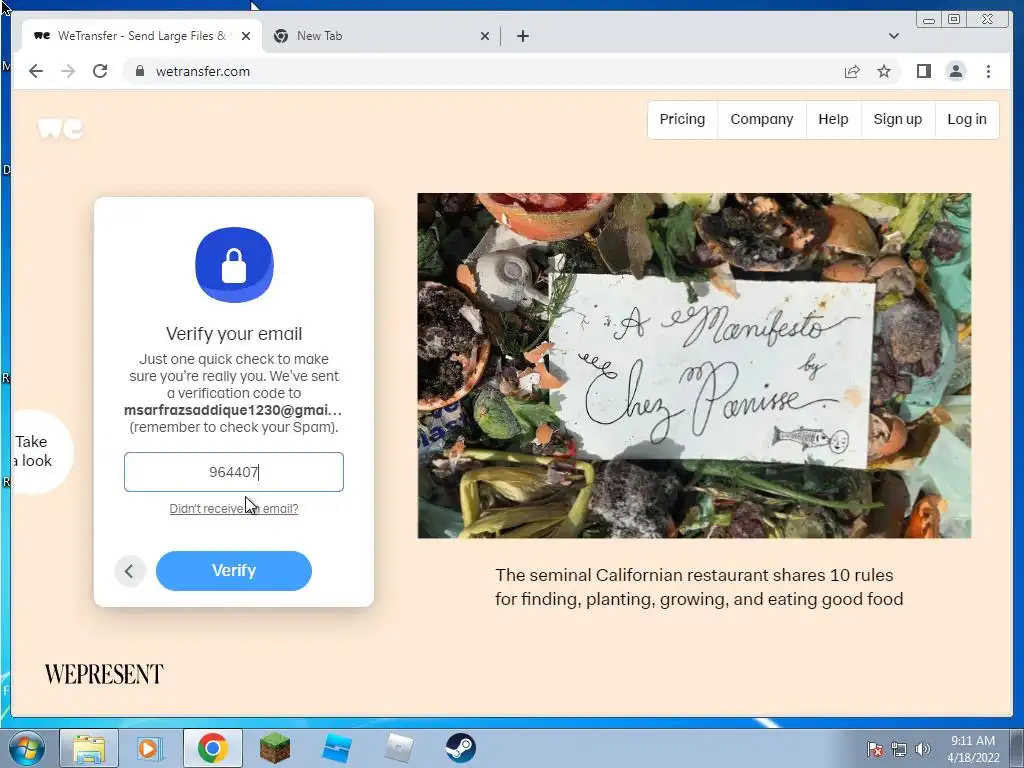Click the Chrome taskbar icon
The width and height of the screenshot is (1024, 768).
coord(212,748)
